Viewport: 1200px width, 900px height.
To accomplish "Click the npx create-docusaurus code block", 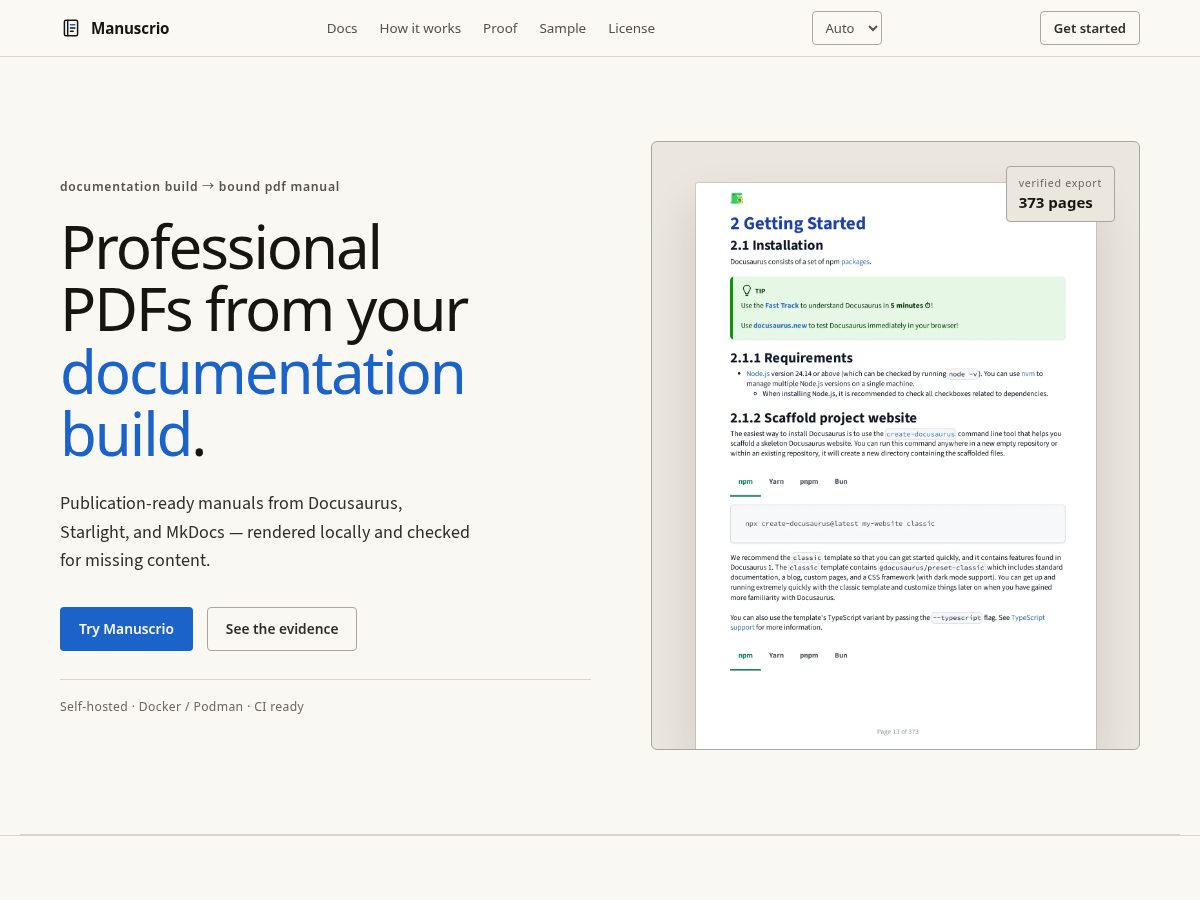I will click(898, 523).
